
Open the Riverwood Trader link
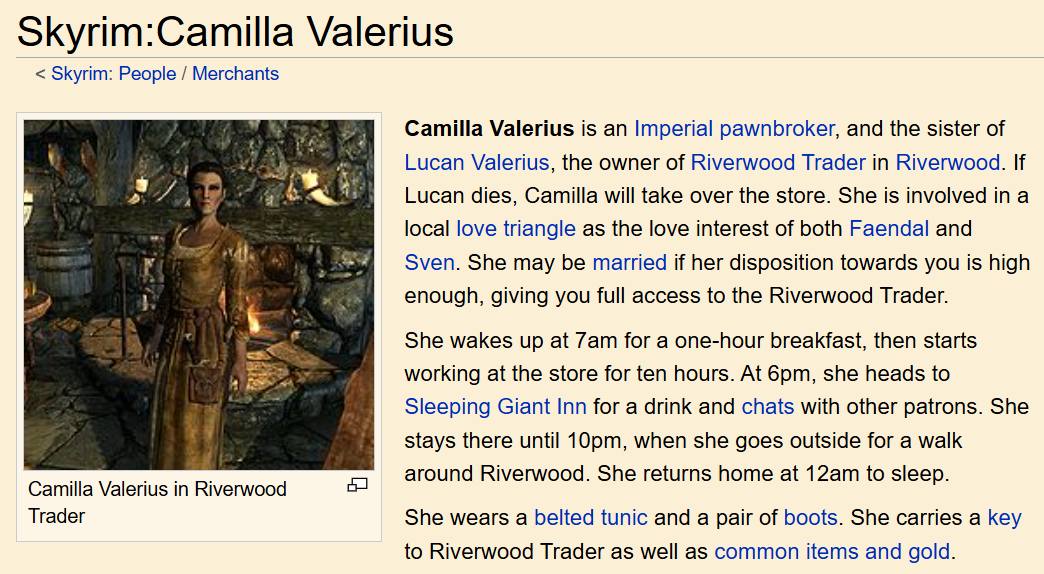tap(778, 162)
